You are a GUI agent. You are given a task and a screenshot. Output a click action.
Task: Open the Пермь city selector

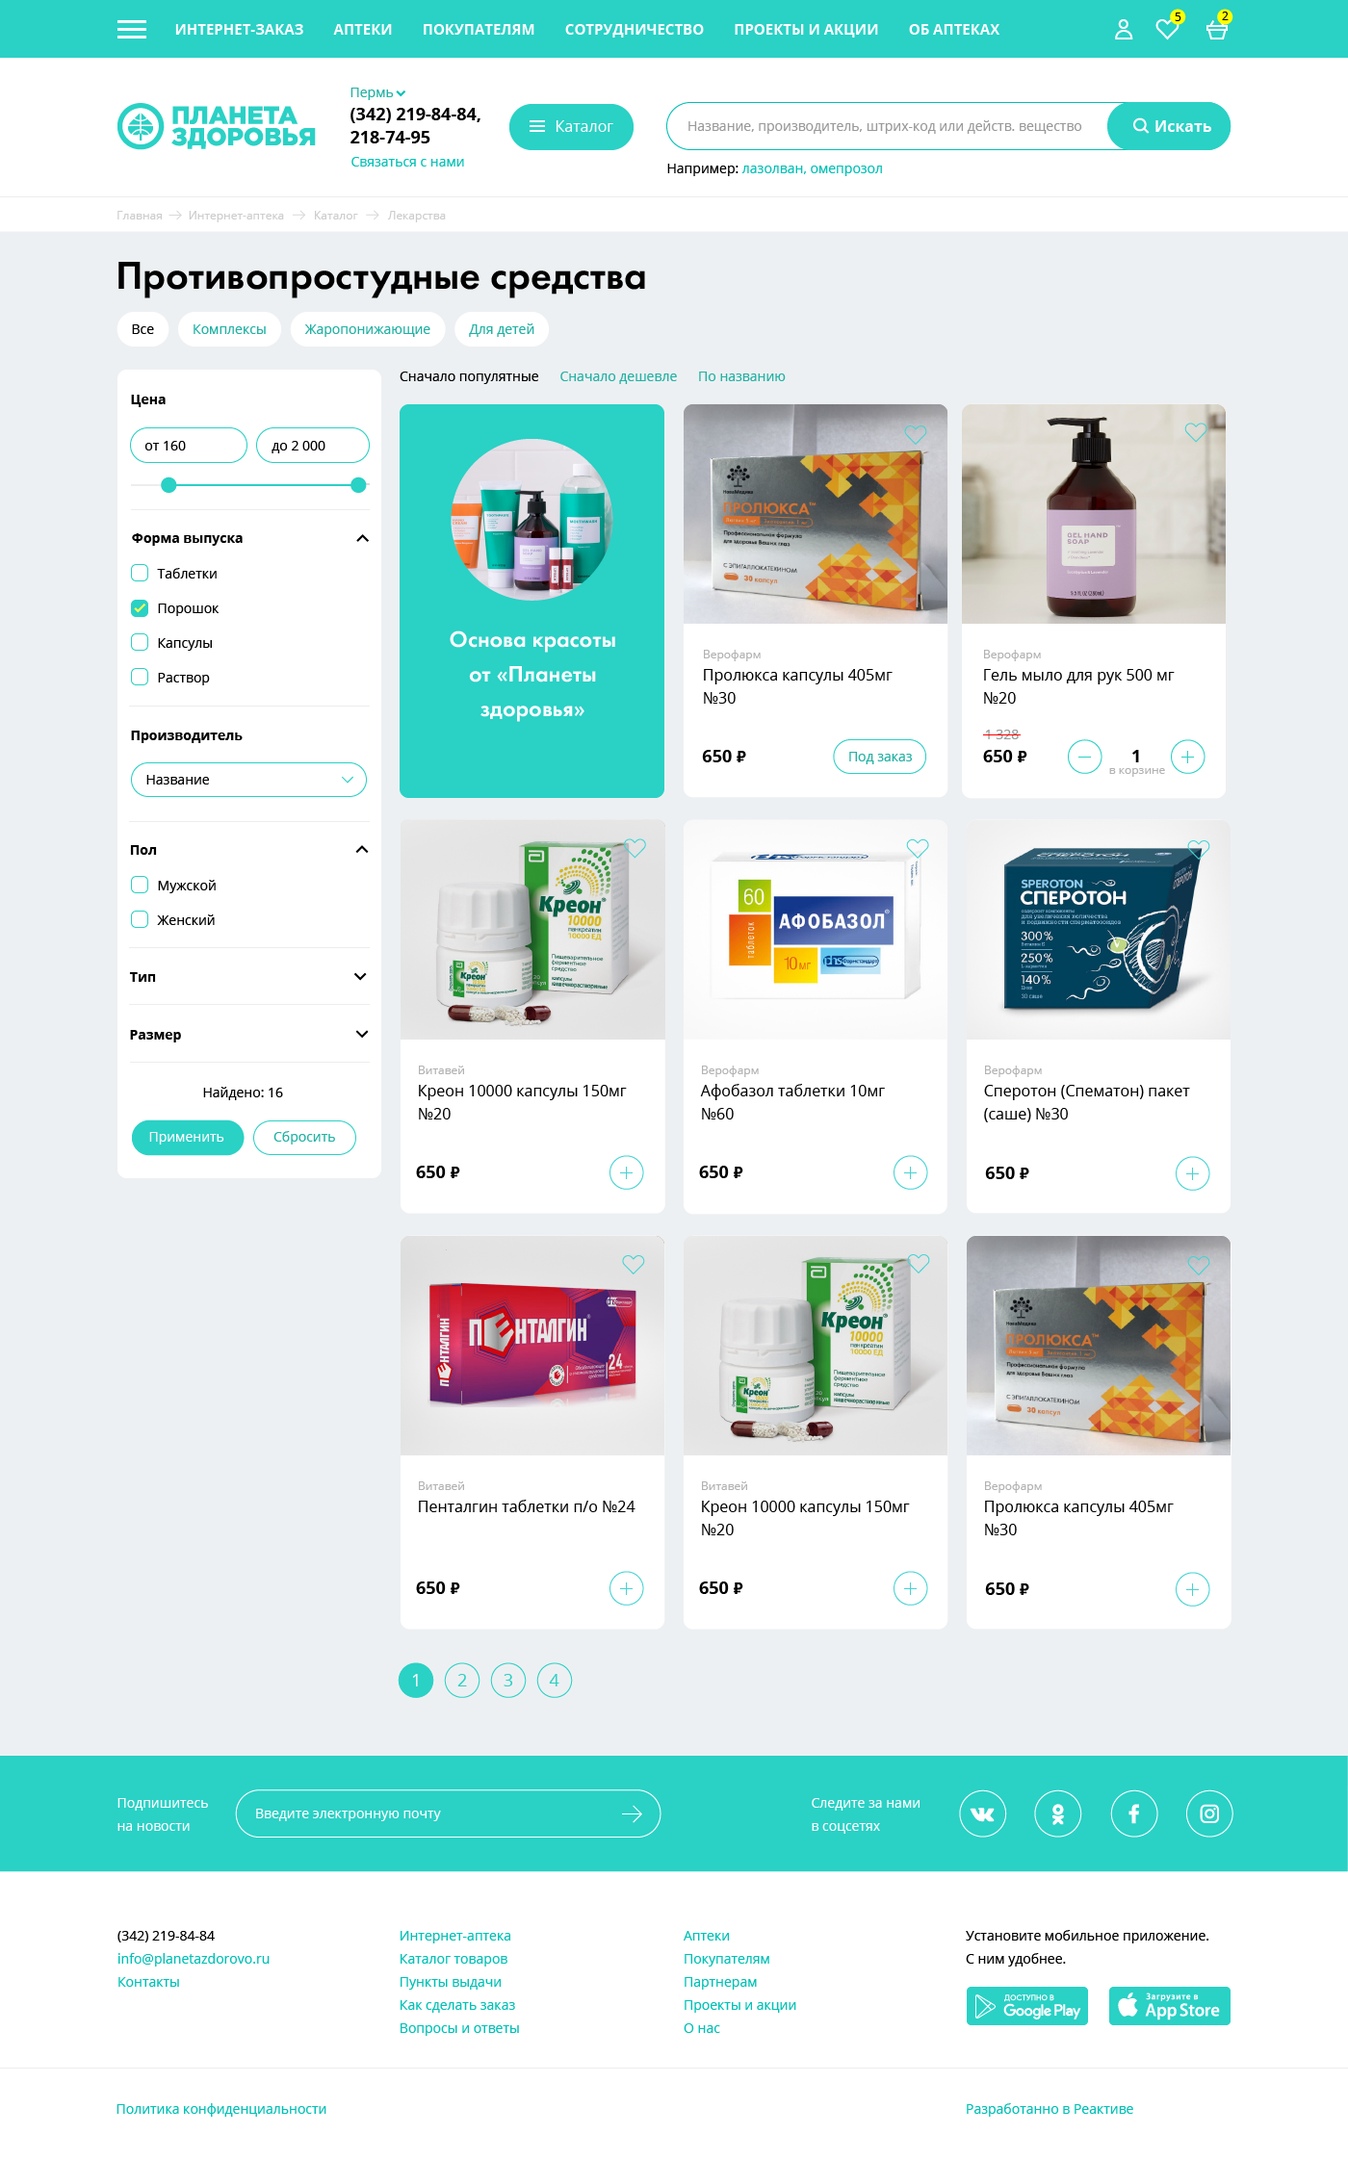(x=377, y=92)
